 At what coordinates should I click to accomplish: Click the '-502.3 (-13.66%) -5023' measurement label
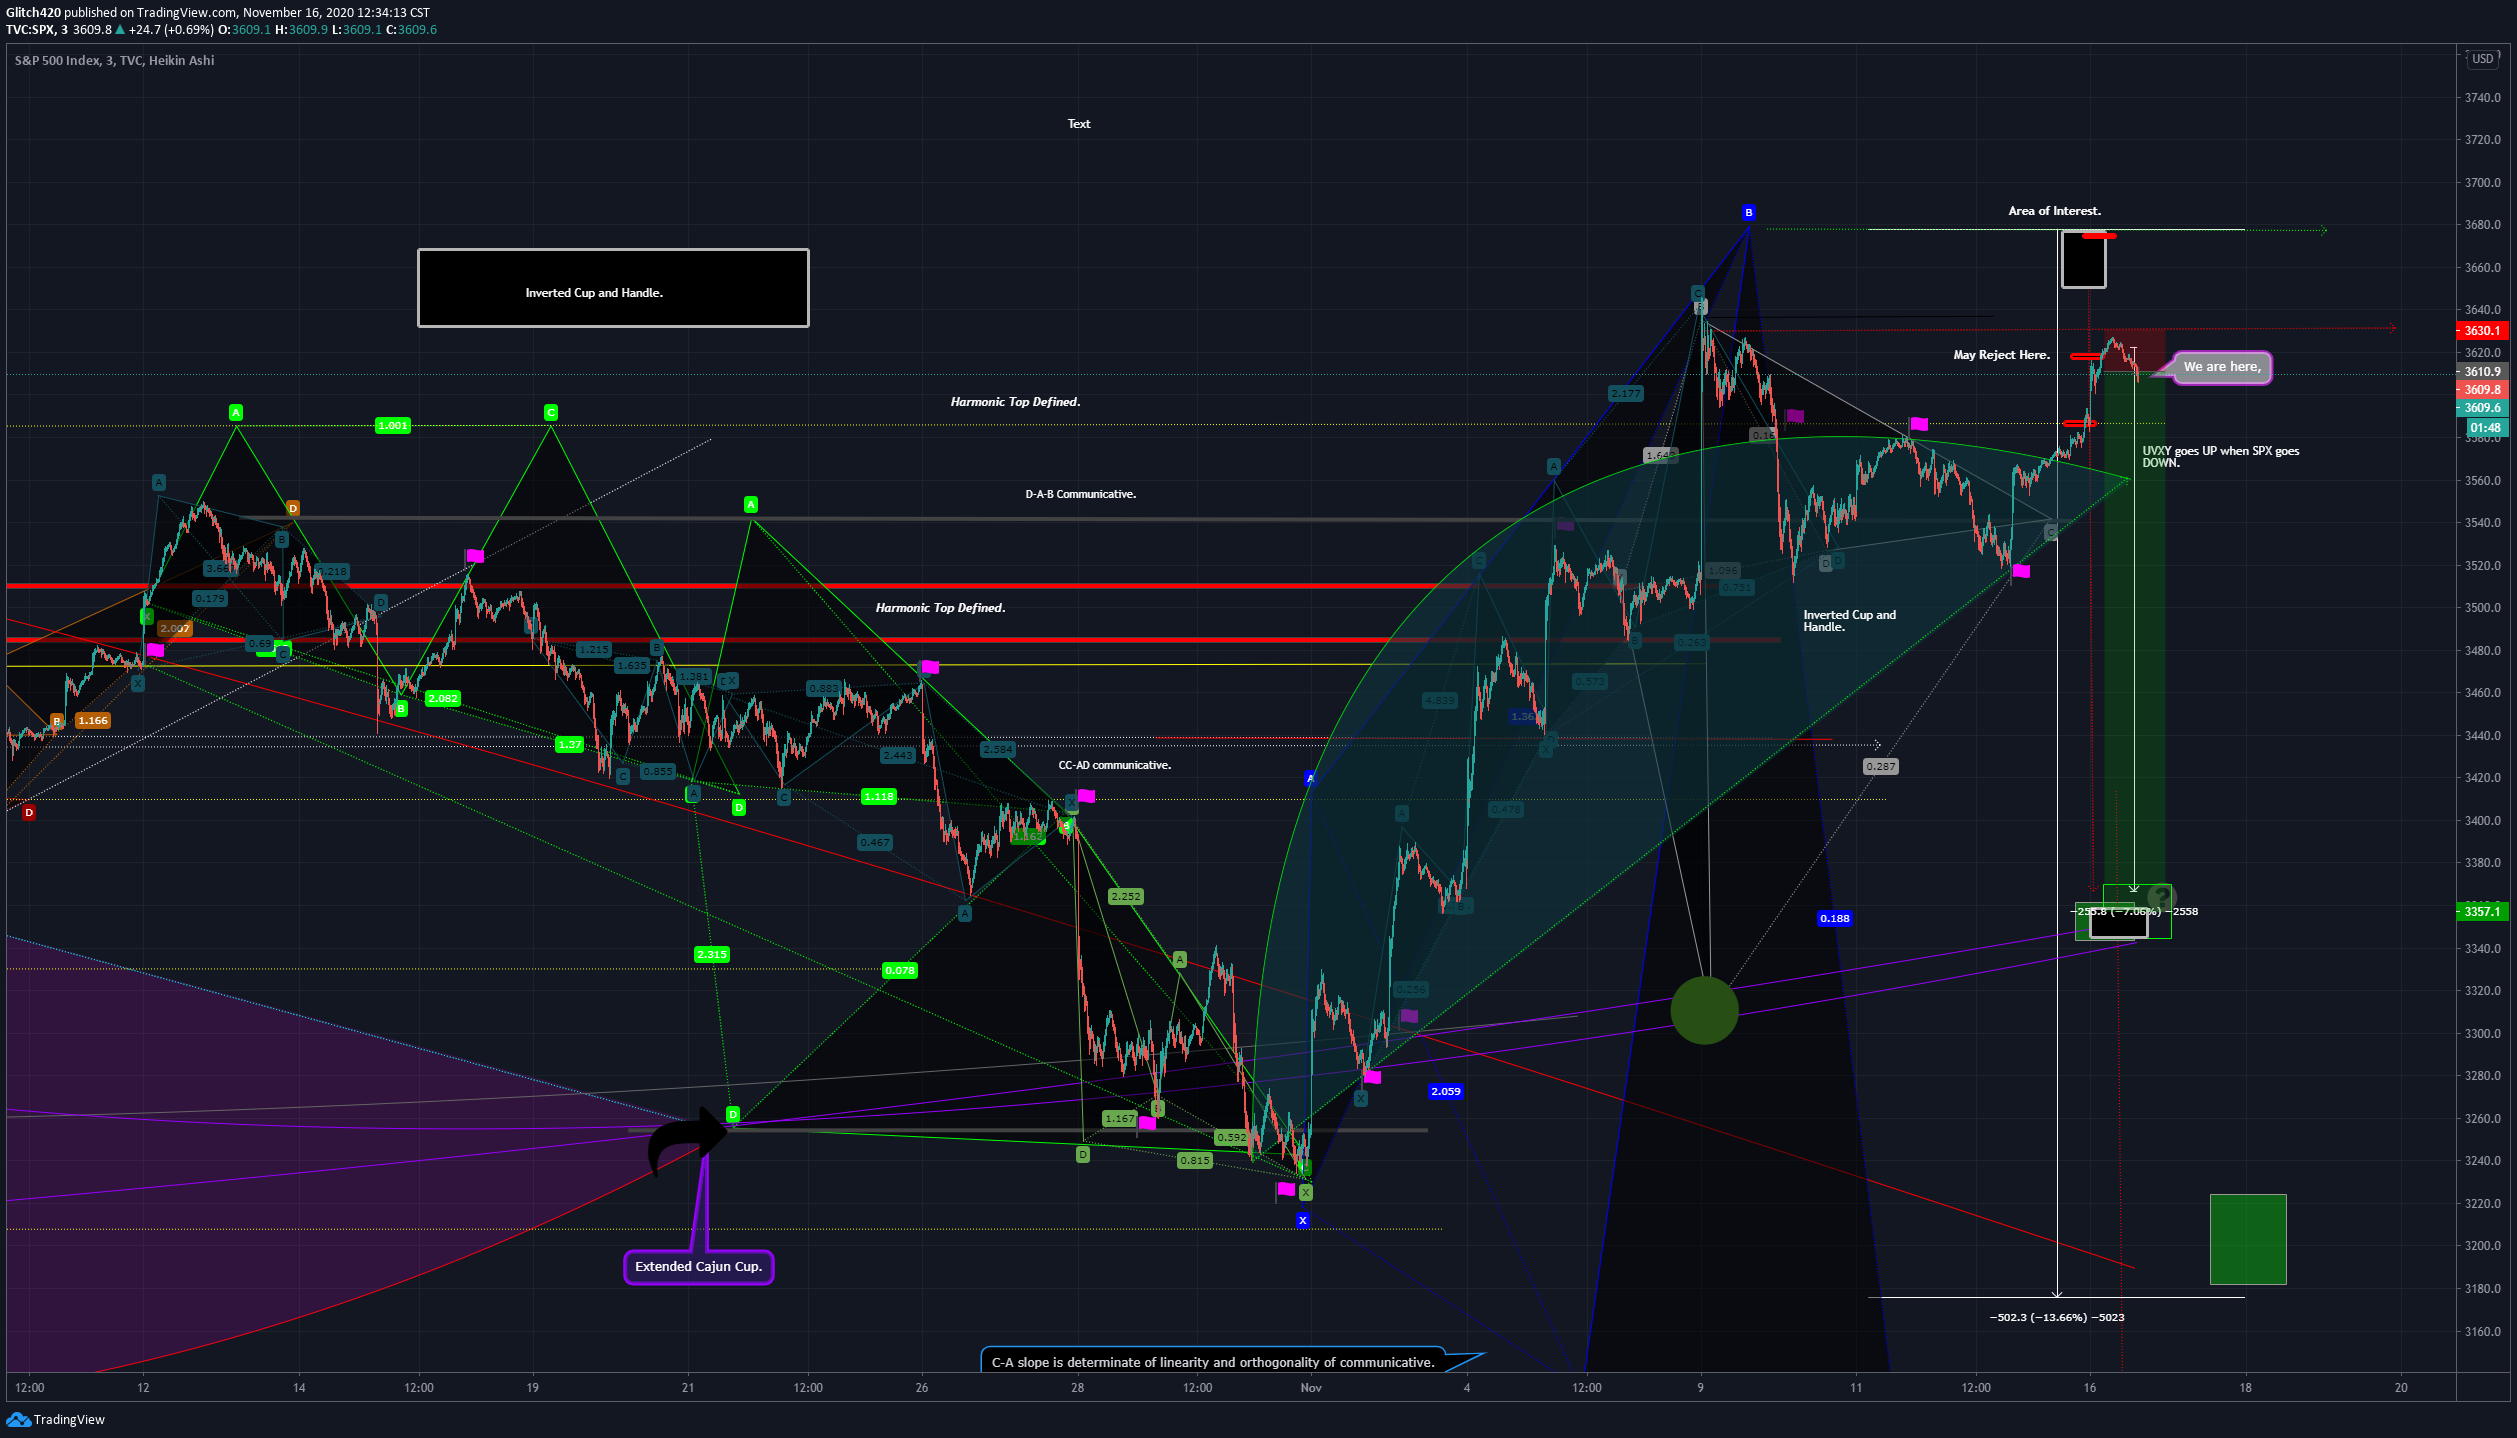(2056, 1317)
